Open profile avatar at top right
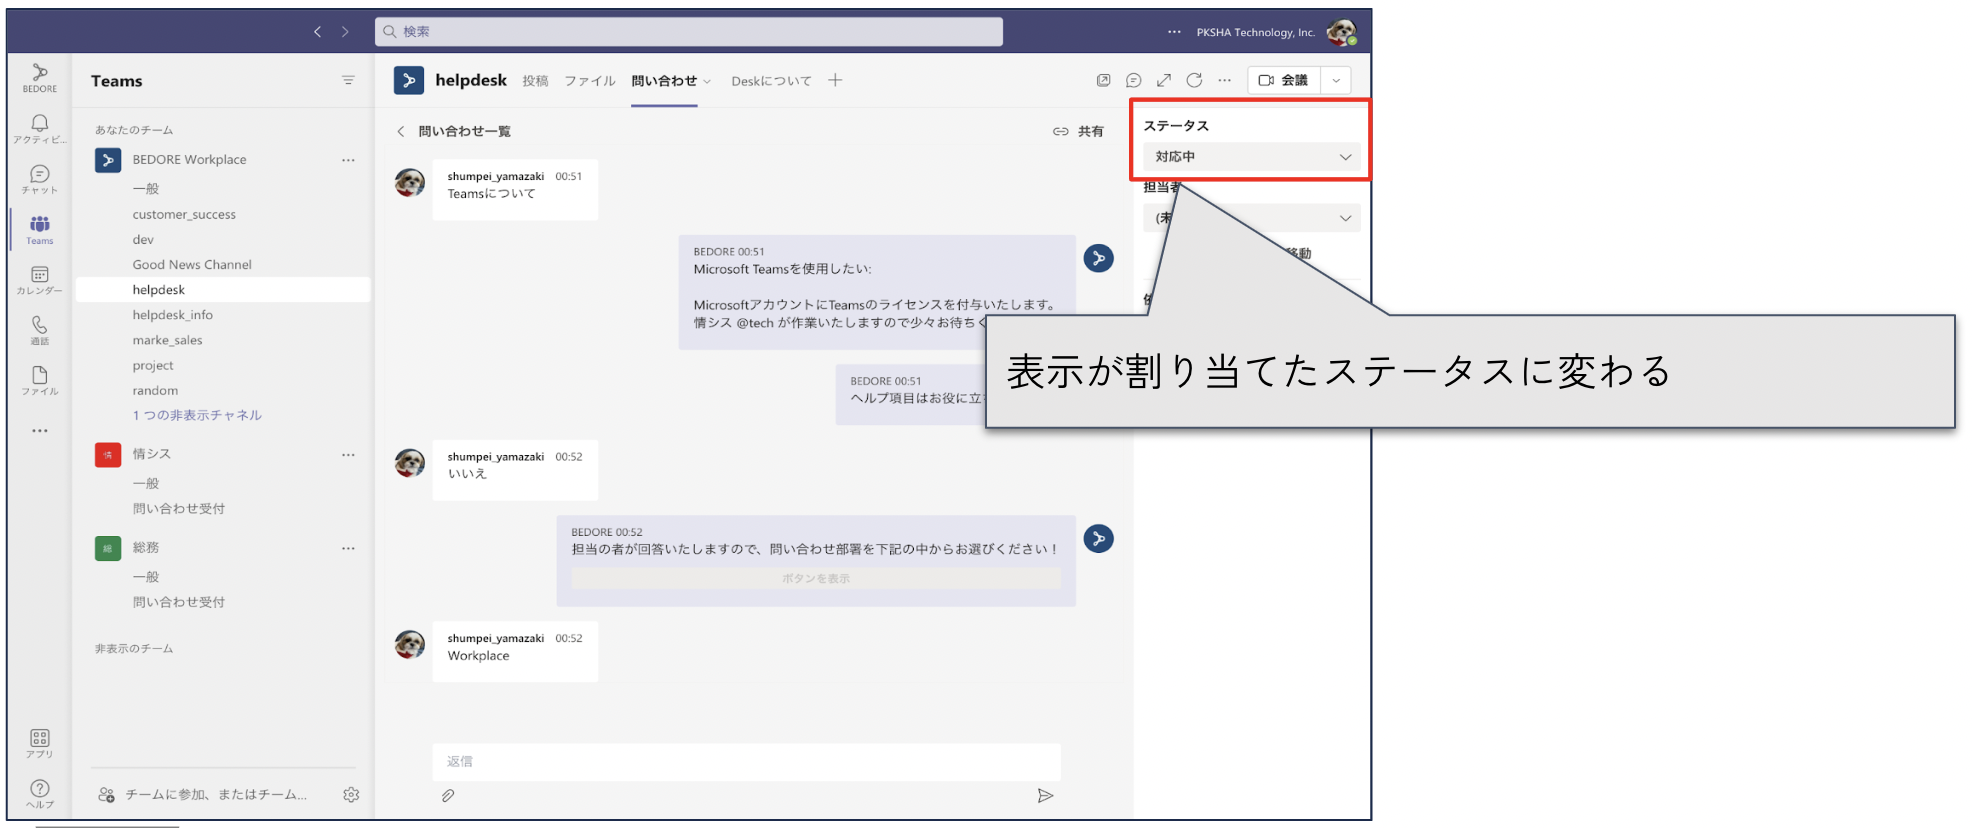This screenshot has width=1972, height=828. tap(1341, 32)
